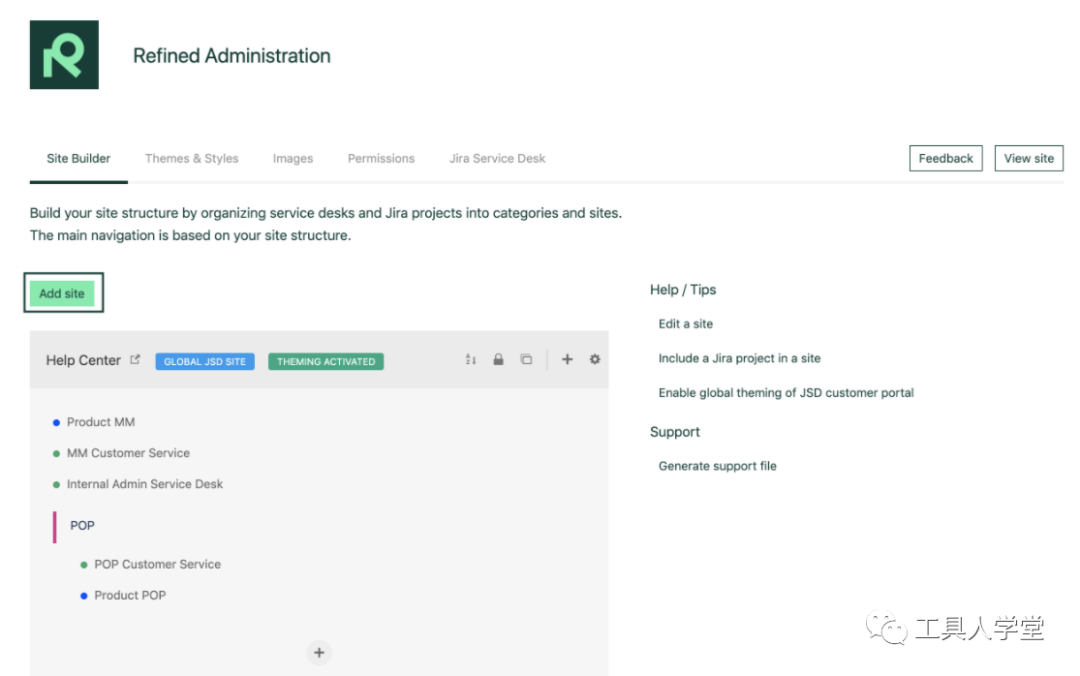This screenshot has width=1080, height=676.
Task: Open Help Center external link icon
Action: click(135, 360)
